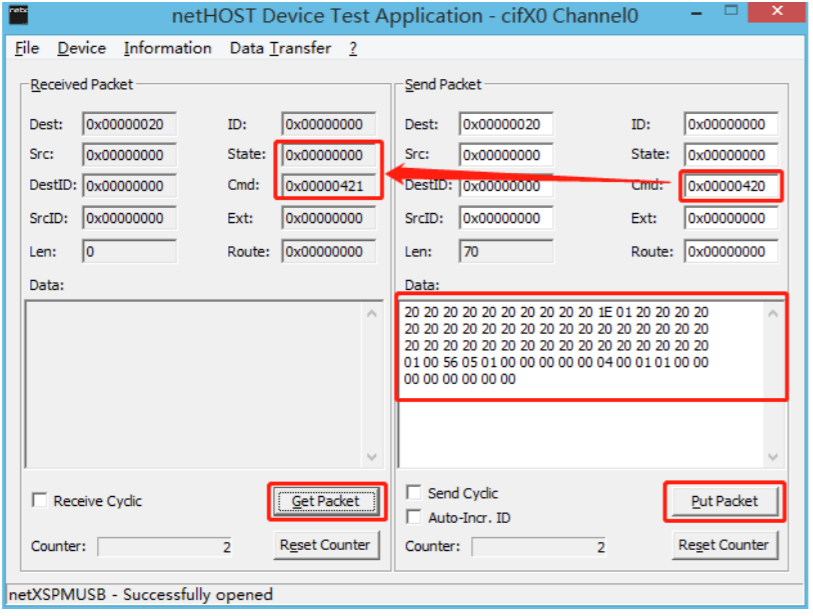Click the netHOST application icon in title bar
Screen dimensions: 813x616
coord(19,15)
